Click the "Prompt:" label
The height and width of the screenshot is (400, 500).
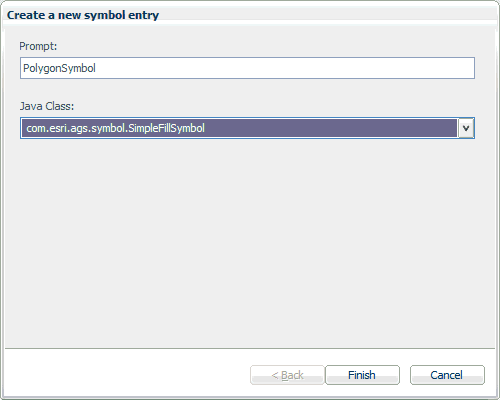click(38, 46)
